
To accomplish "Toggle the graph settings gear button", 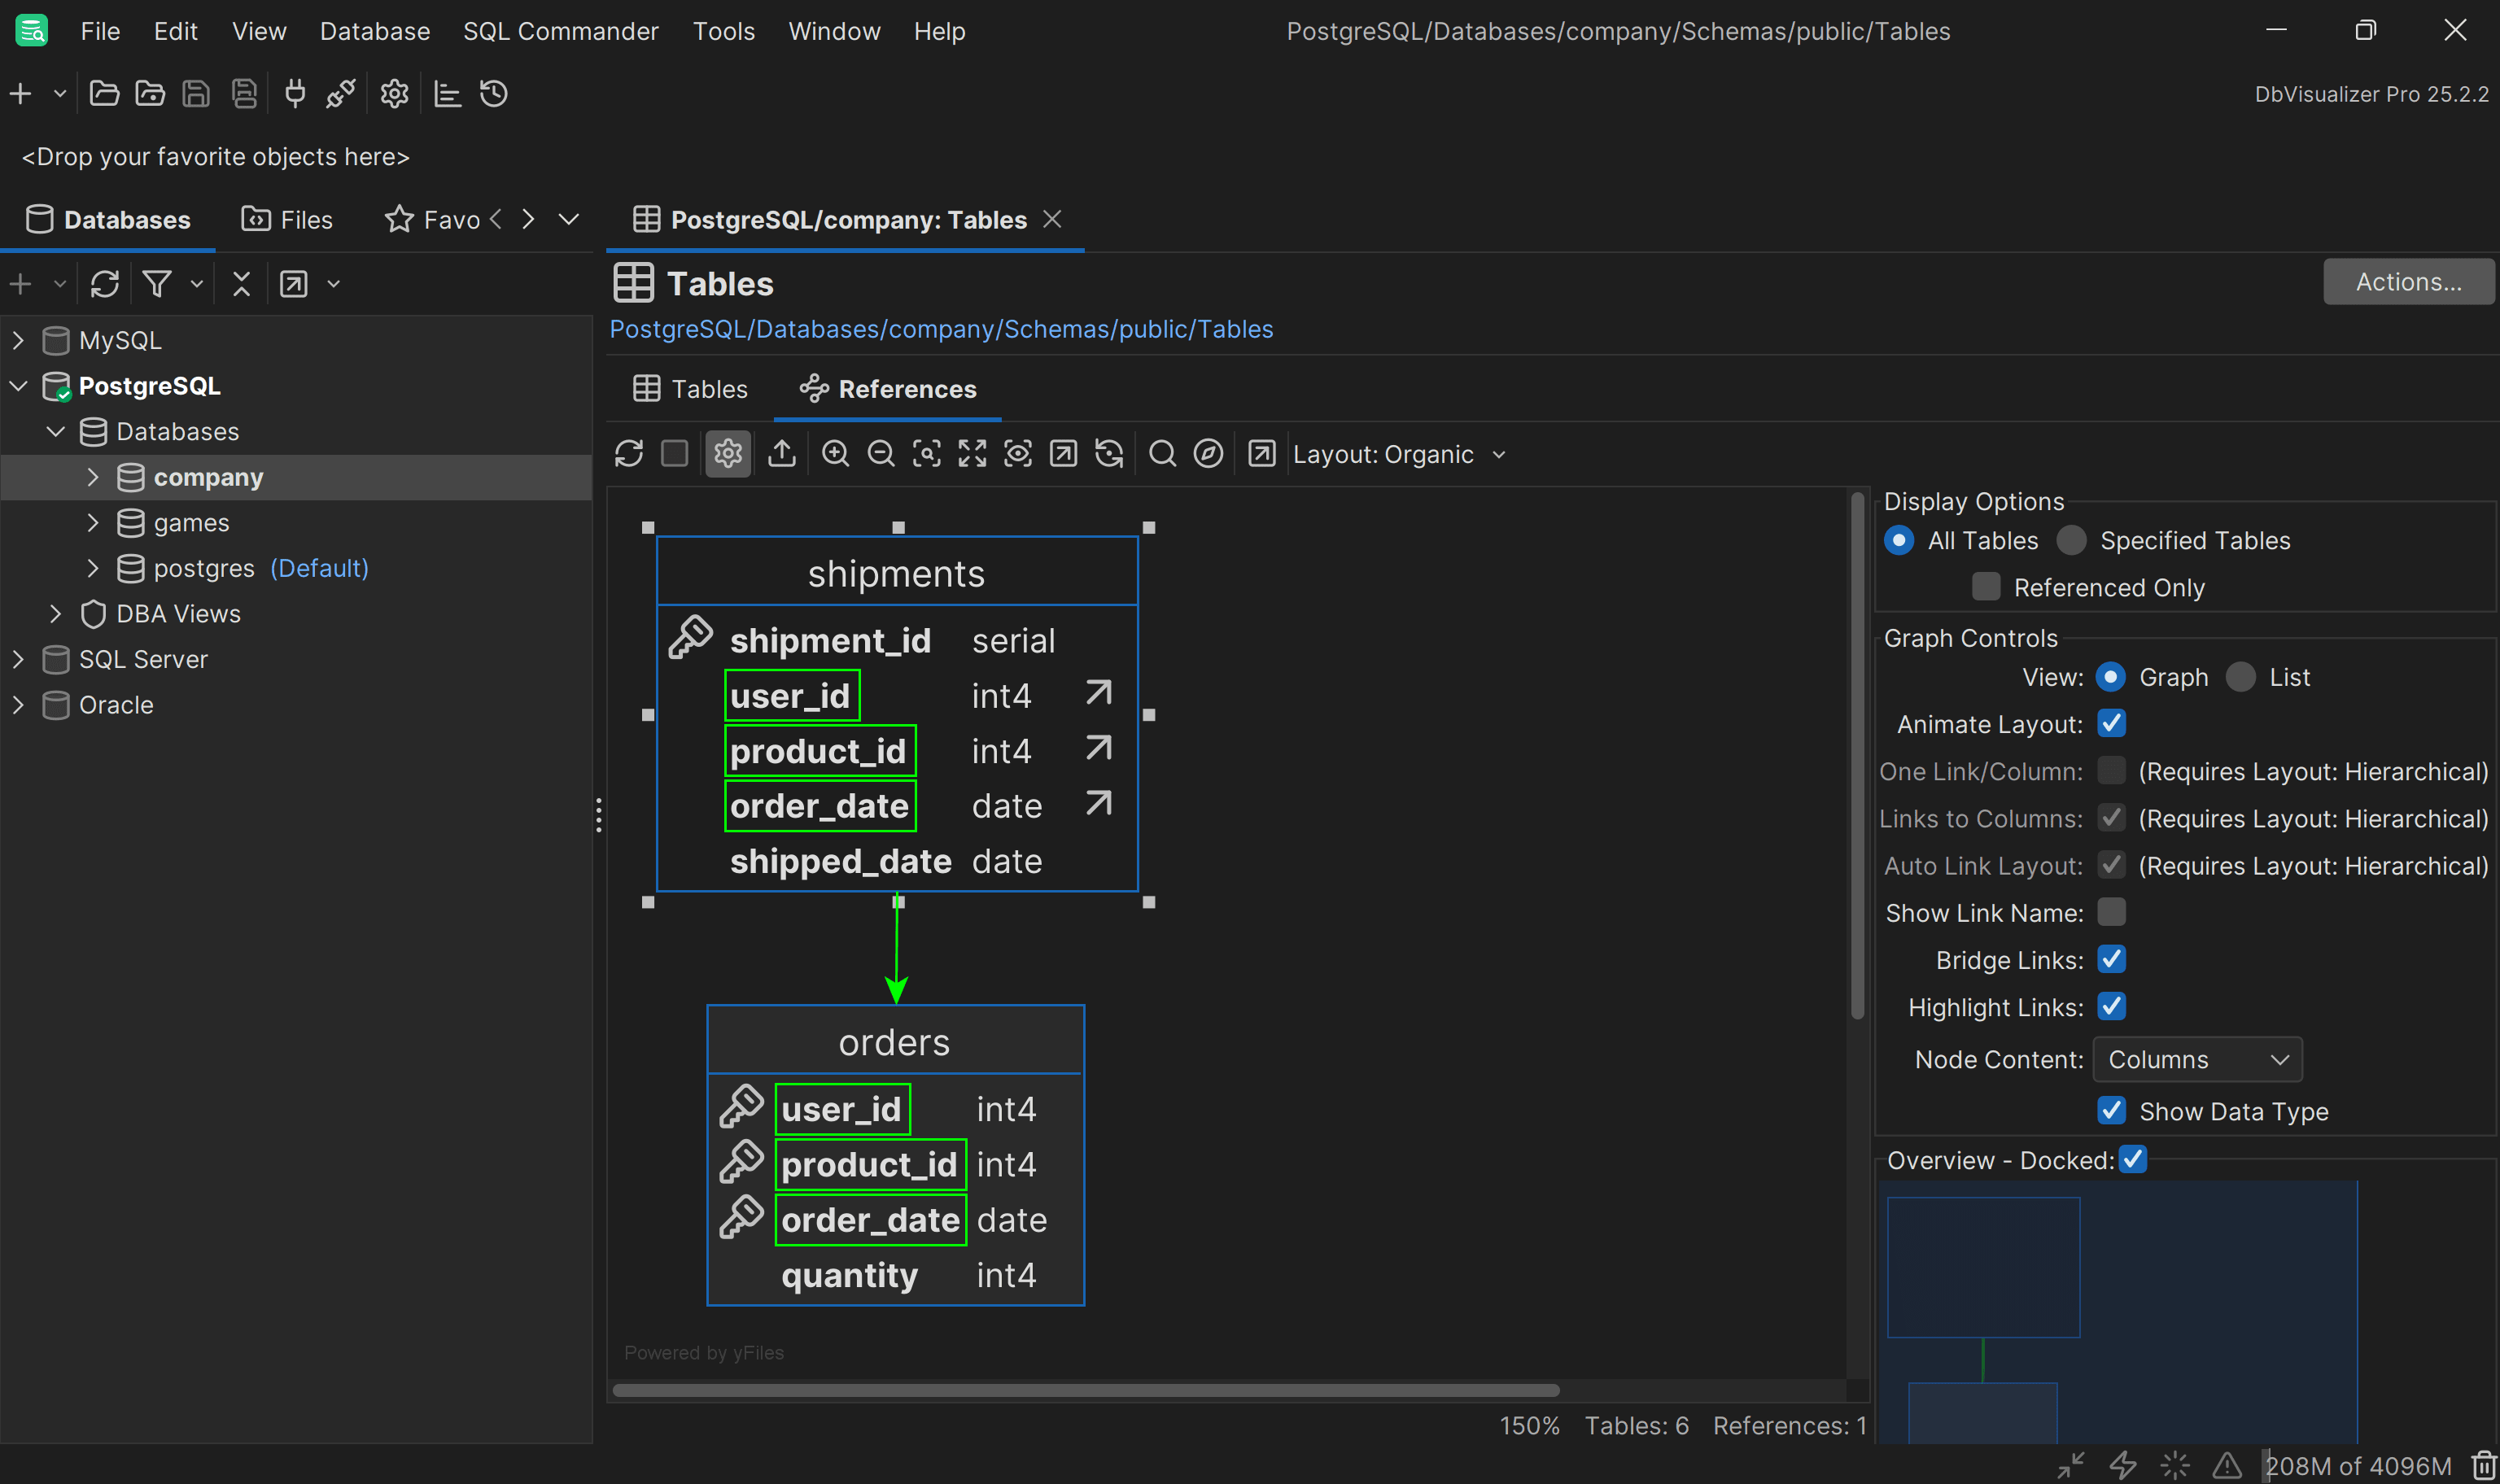I will (728, 454).
